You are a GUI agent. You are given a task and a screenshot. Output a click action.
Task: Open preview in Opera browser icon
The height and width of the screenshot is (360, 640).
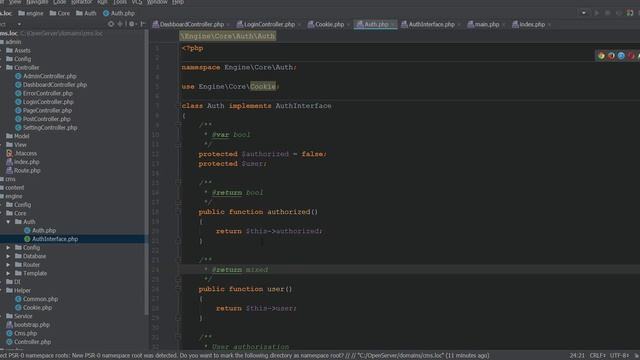(631, 56)
